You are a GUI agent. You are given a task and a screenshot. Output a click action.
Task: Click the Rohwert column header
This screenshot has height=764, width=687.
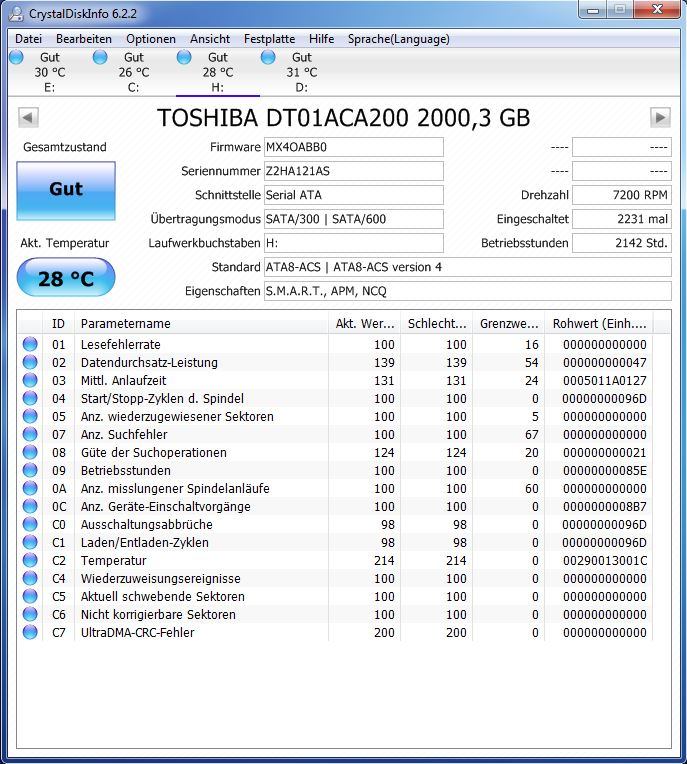599,324
